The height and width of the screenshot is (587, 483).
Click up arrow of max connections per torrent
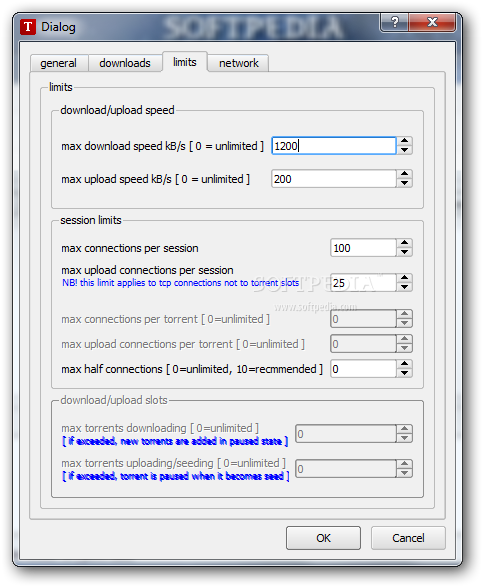[404, 314]
